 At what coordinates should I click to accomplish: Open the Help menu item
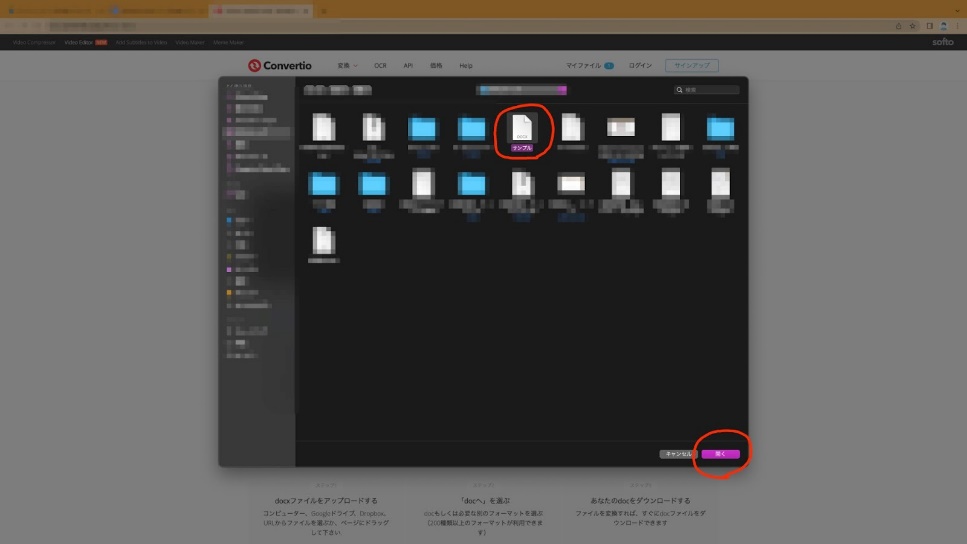click(x=466, y=65)
